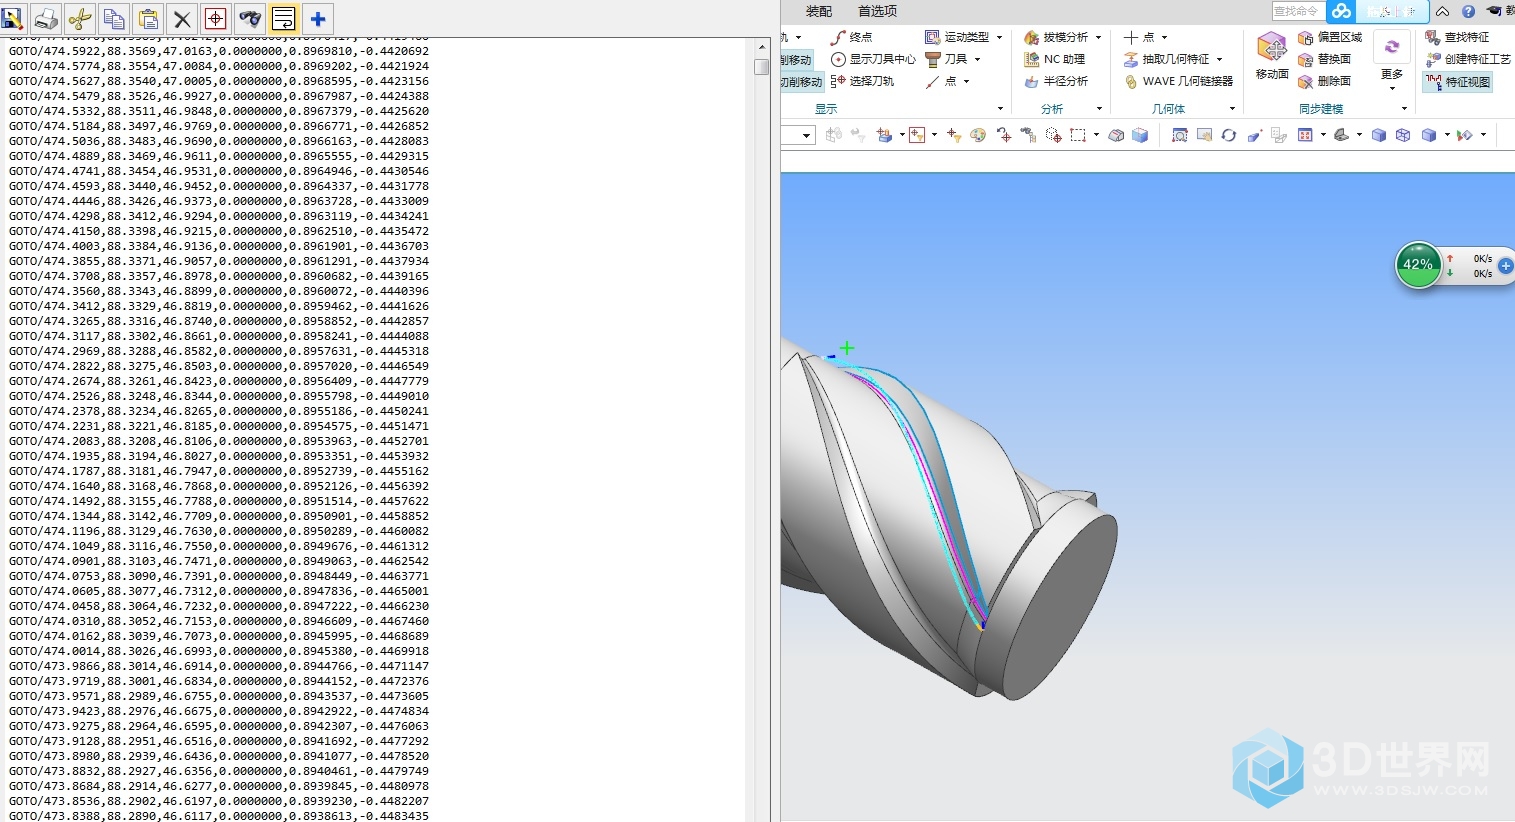
Task: Open the 首选项 ribbon tab
Action: pos(877,11)
